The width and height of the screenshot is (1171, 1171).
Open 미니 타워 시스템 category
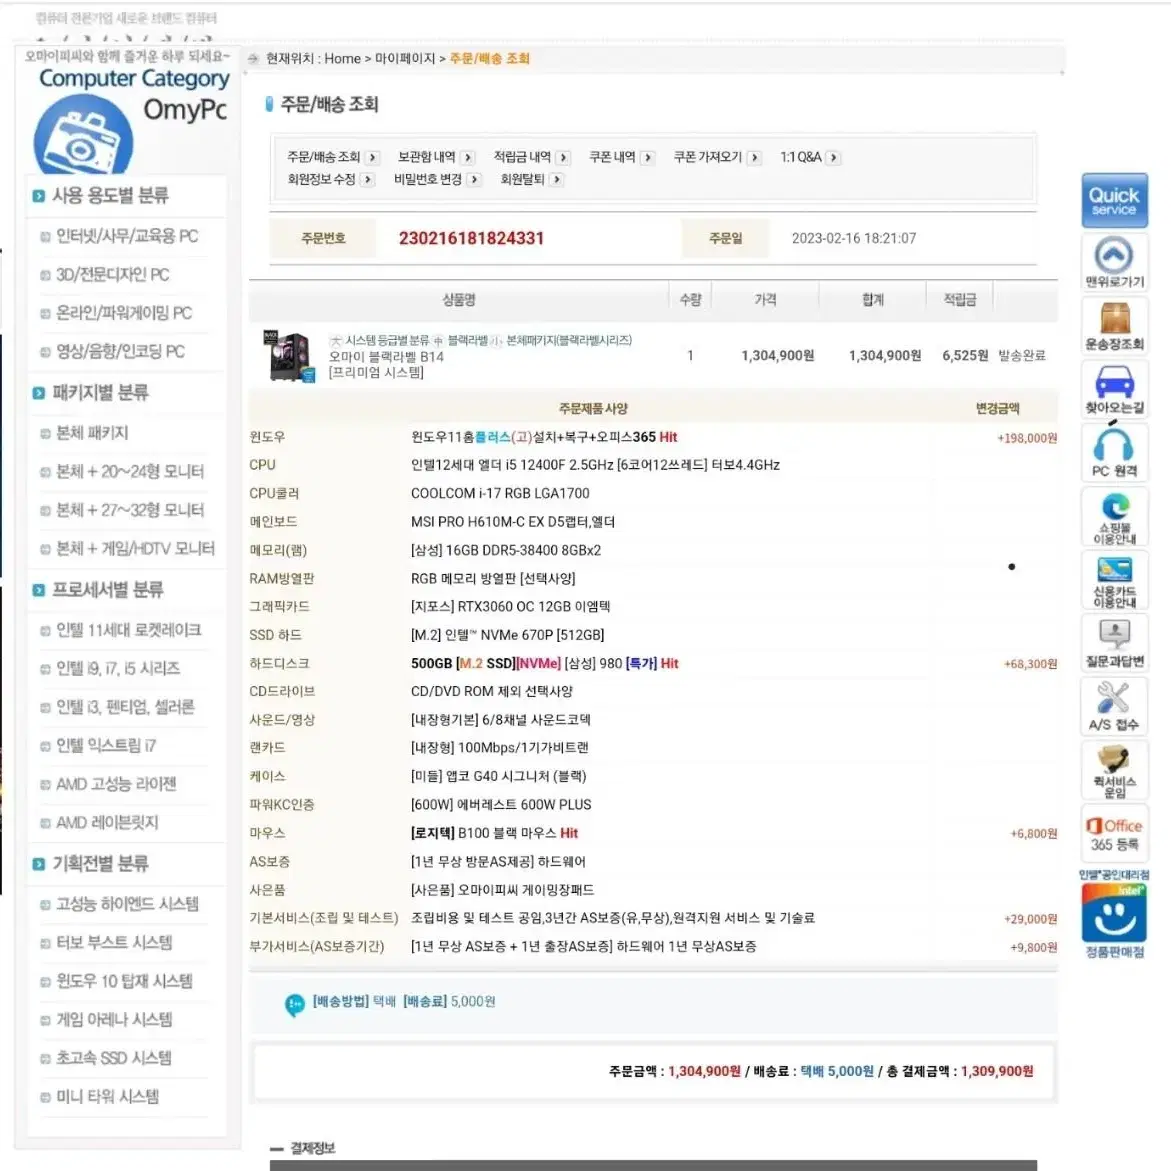[108, 1097]
